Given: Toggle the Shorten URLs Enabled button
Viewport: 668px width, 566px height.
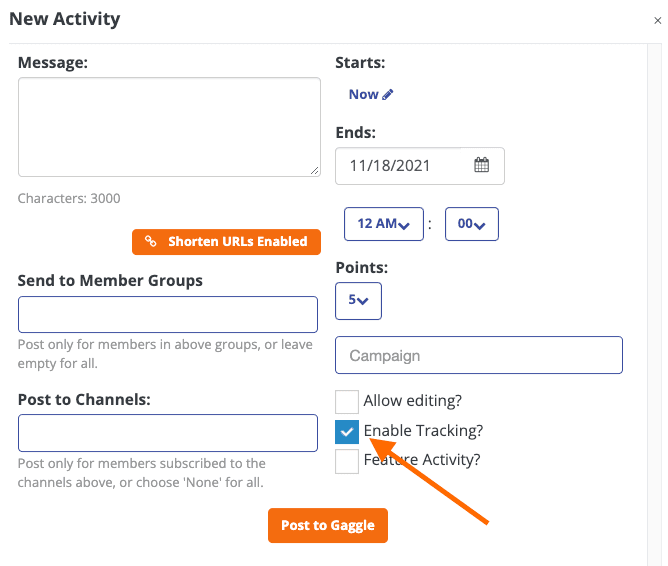Looking at the screenshot, I should pyautogui.click(x=226, y=242).
